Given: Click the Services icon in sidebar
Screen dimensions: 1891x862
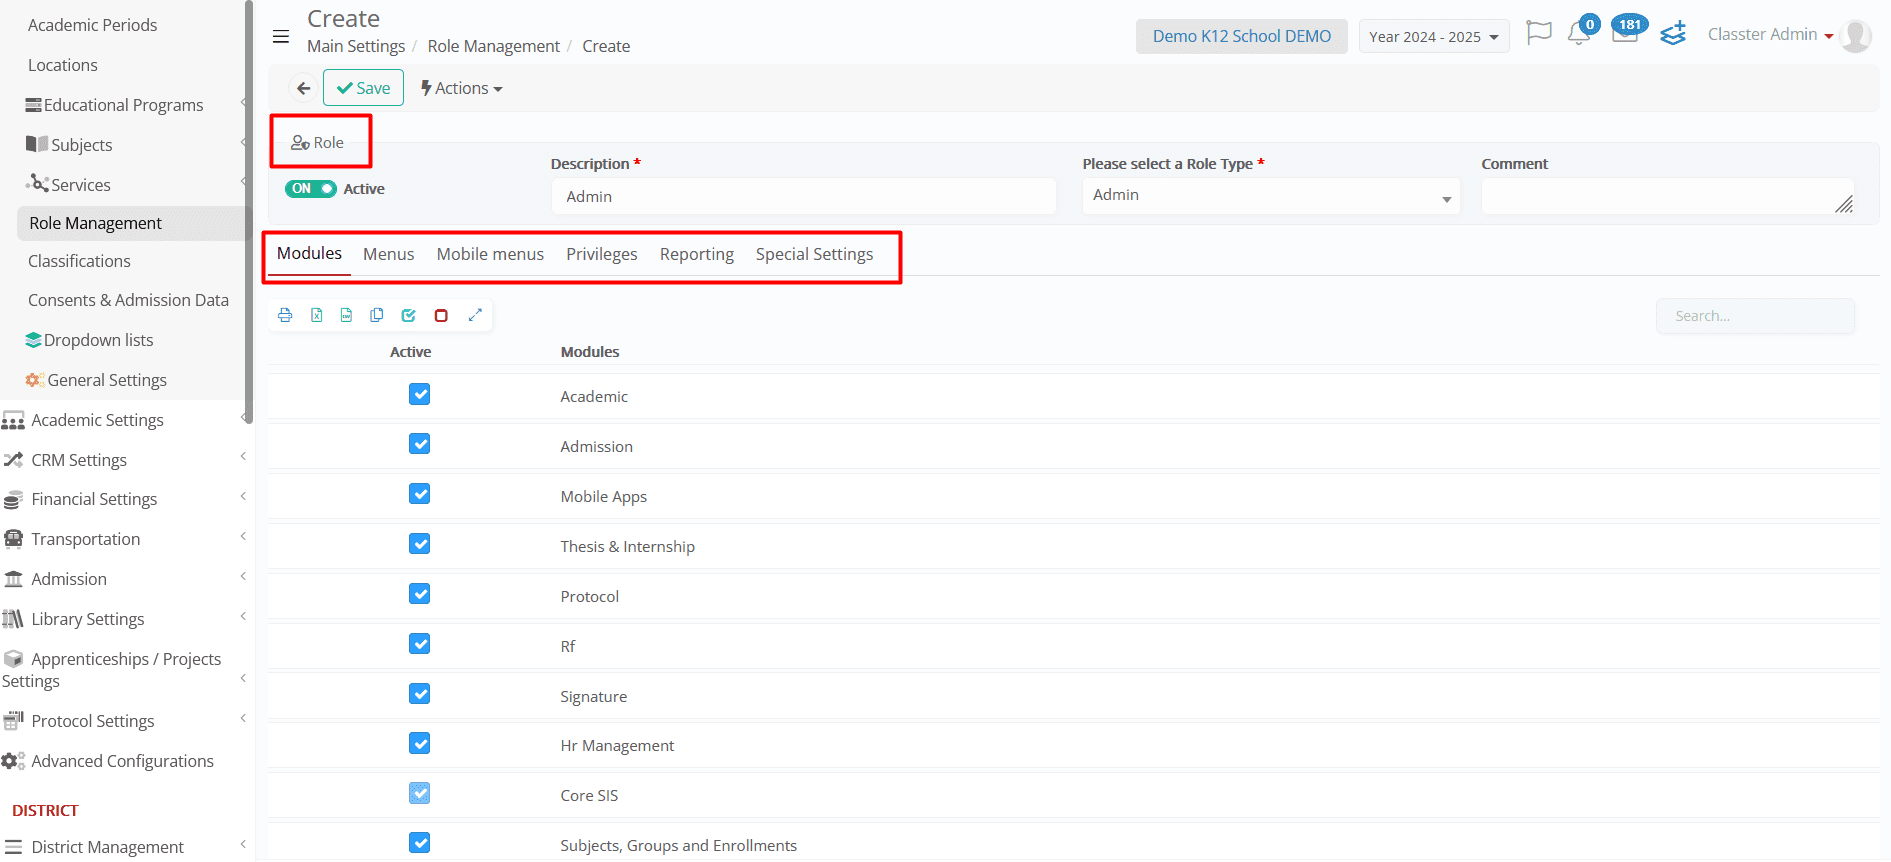Looking at the screenshot, I should [38, 183].
